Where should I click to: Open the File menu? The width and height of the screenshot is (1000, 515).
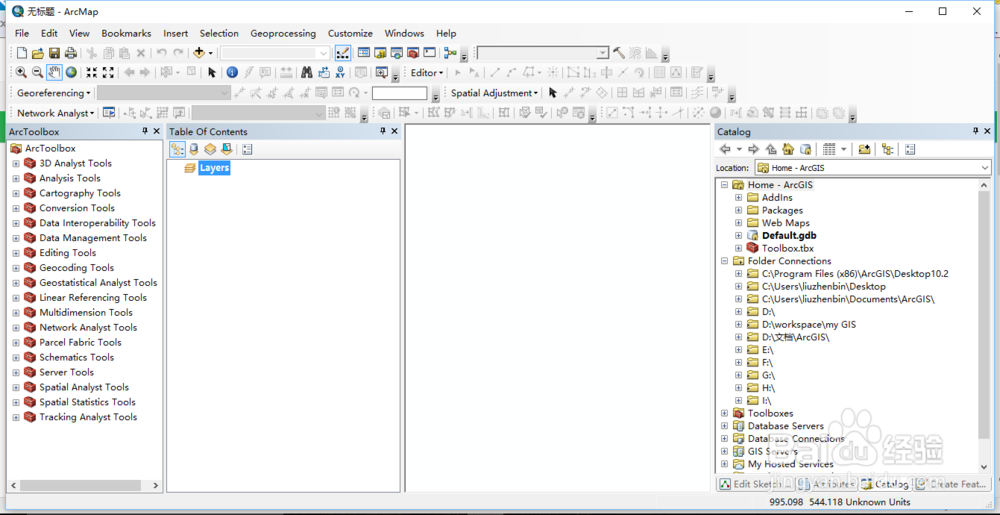coord(22,33)
